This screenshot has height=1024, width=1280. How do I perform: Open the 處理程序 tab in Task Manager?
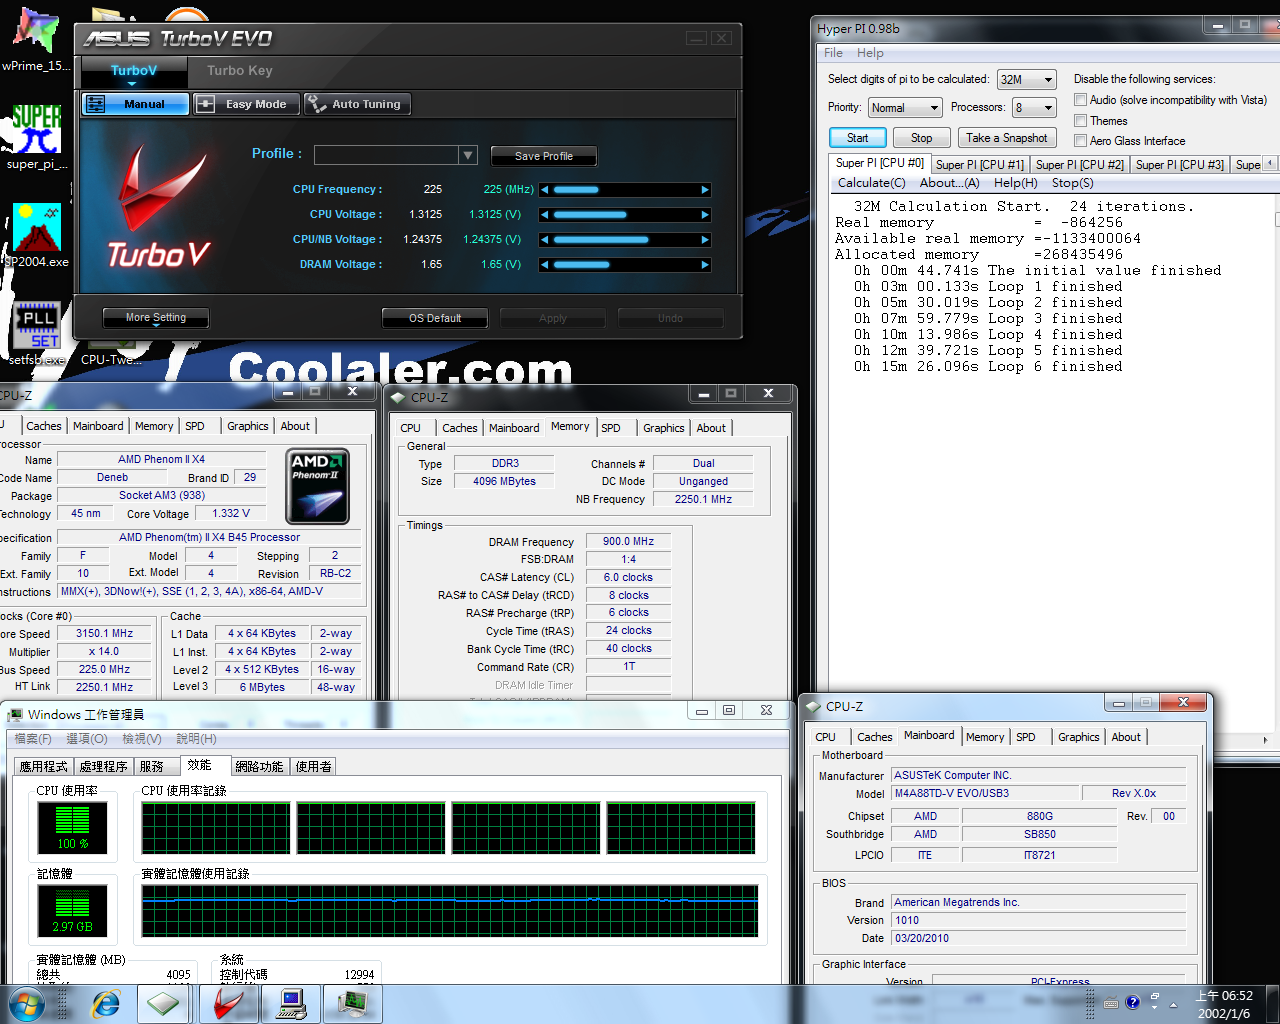point(104,767)
